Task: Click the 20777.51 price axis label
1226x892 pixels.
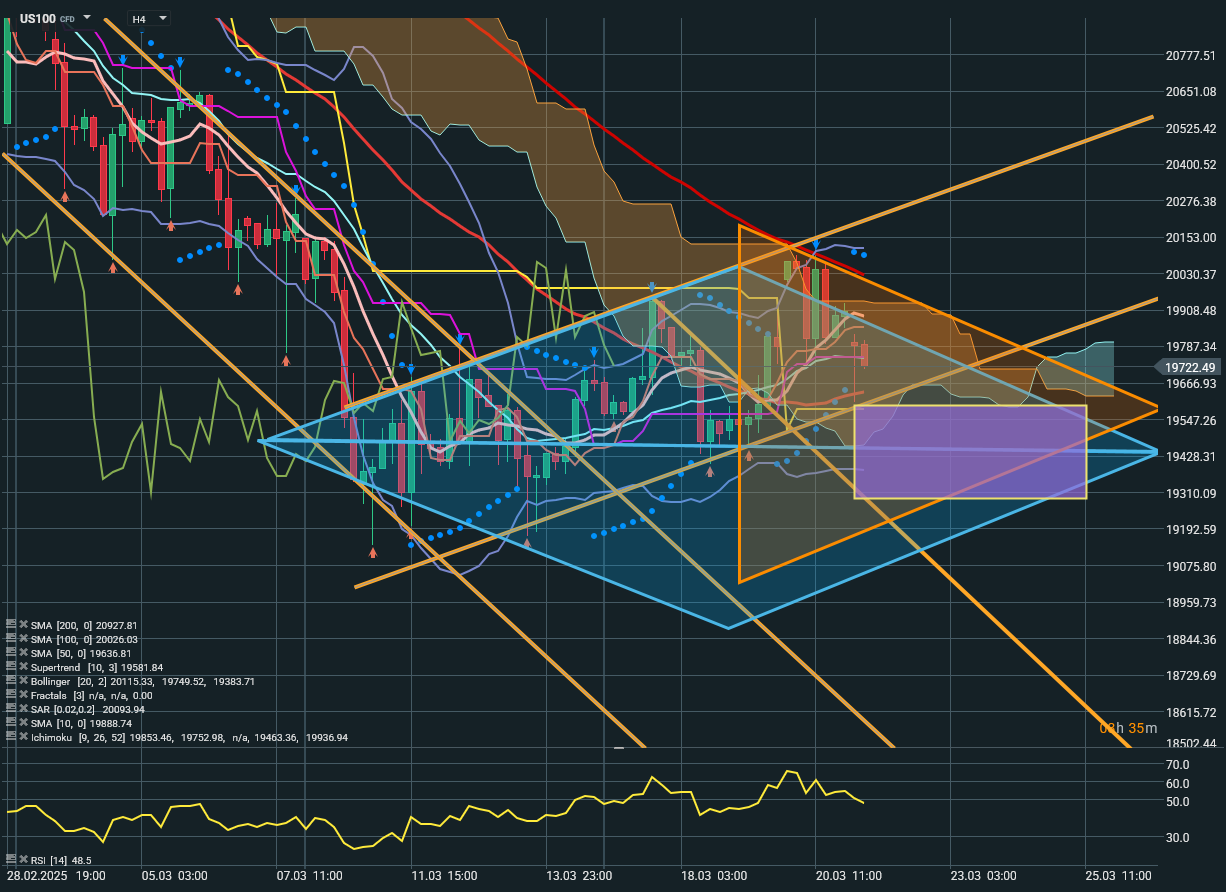Action: click(1190, 55)
